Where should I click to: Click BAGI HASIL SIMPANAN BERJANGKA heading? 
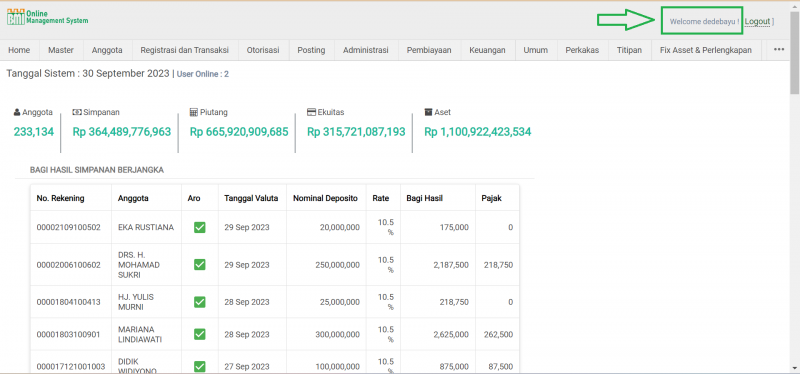(x=97, y=170)
